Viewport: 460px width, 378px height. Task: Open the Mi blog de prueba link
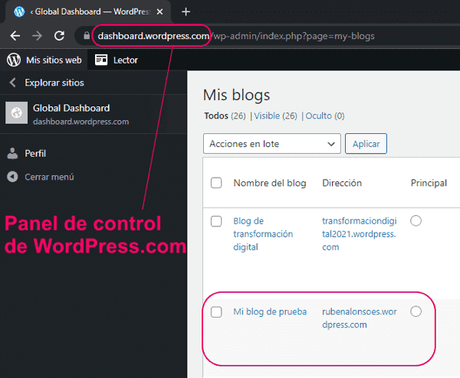tap(270, 312)
